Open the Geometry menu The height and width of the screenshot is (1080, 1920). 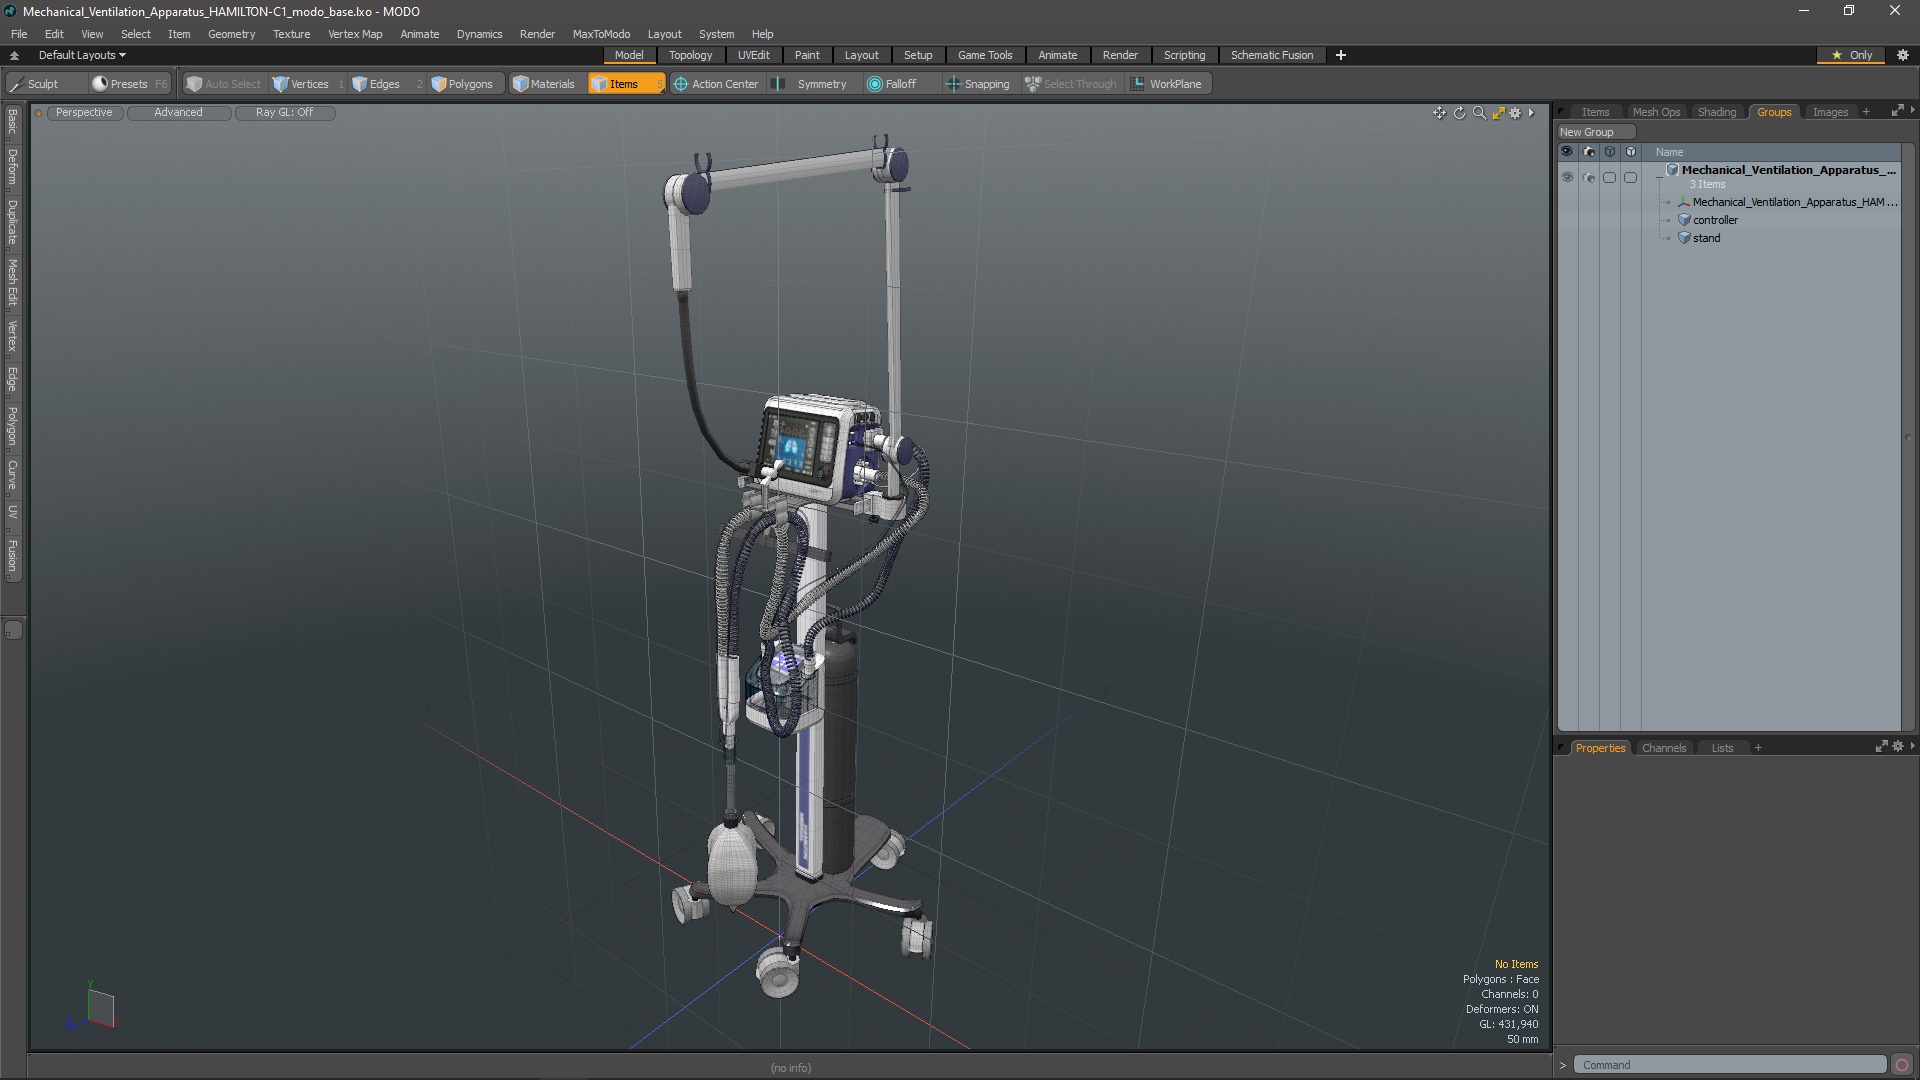tap(231, 34)
